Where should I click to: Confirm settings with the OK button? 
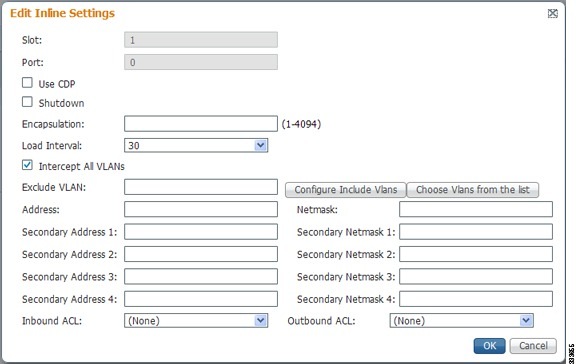click(489, 346)
